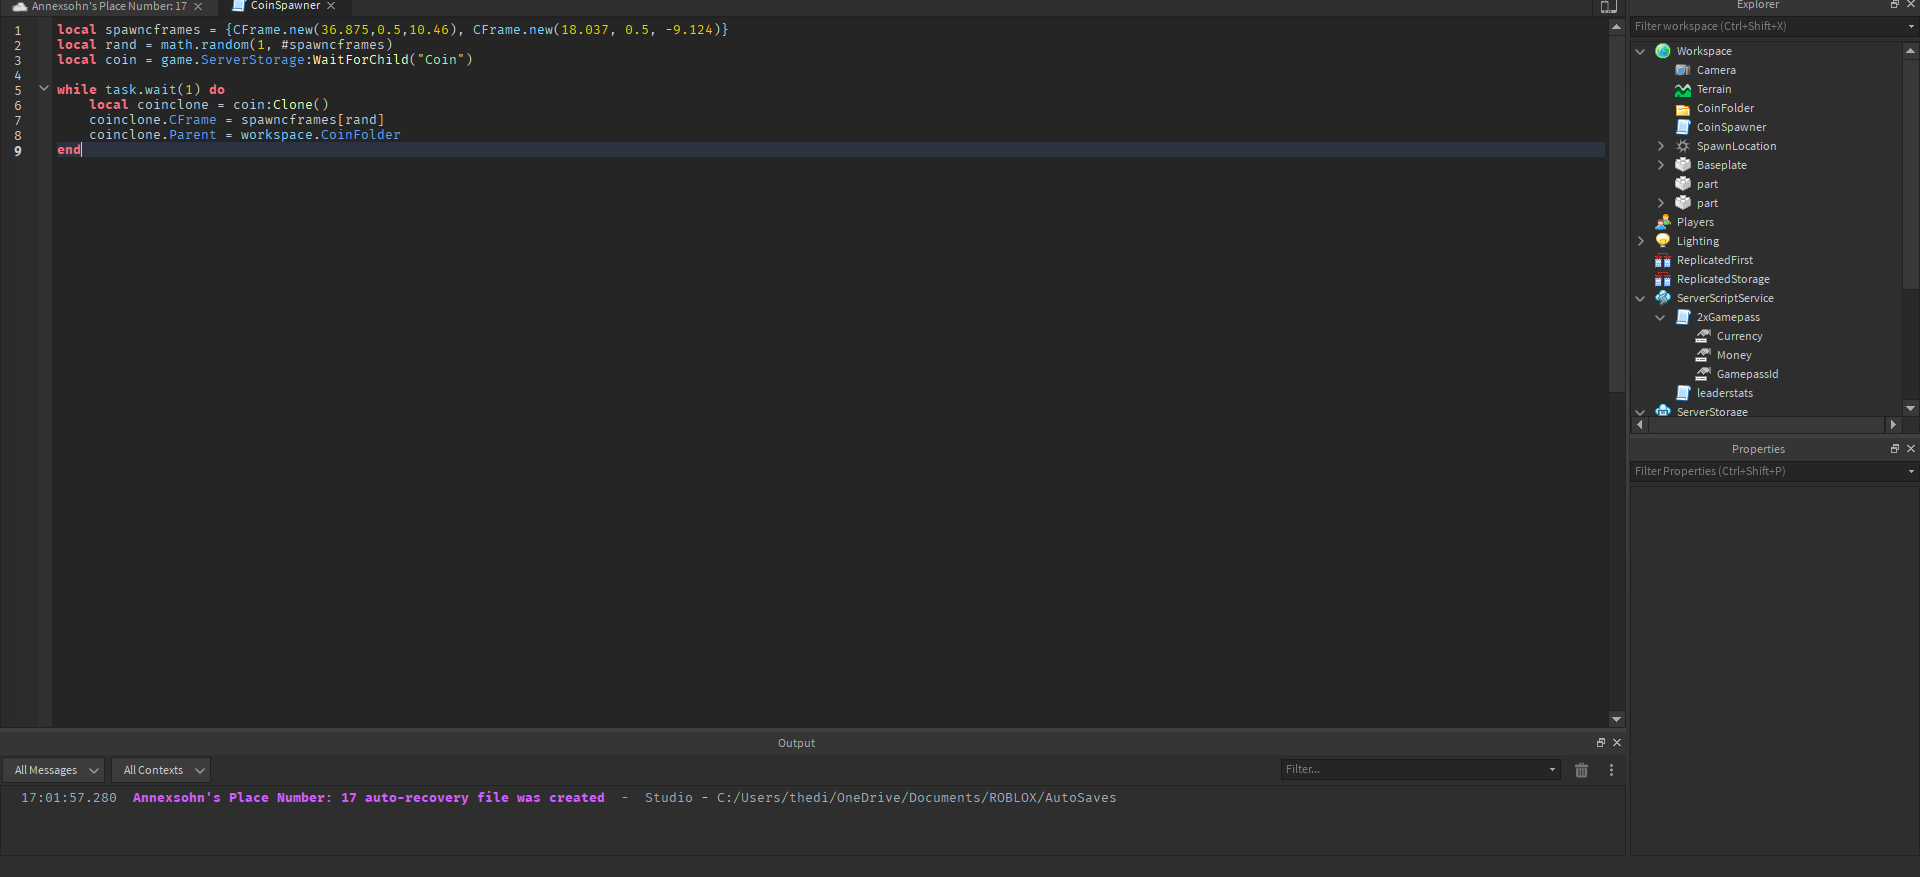The height and width of the screenshot is (877, 1920).
Task: Click the CoinFolder folder icon
Action: (x=1683, y=108)
